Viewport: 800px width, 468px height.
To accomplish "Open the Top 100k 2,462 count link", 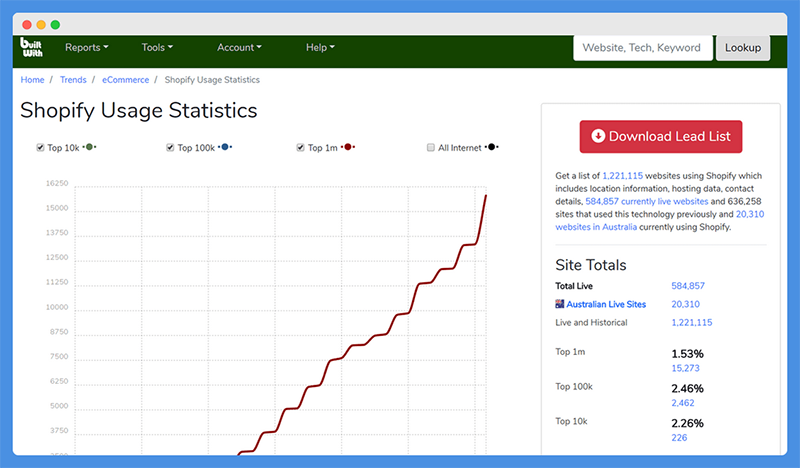I will pyautogui.click(x=683, y=403).
